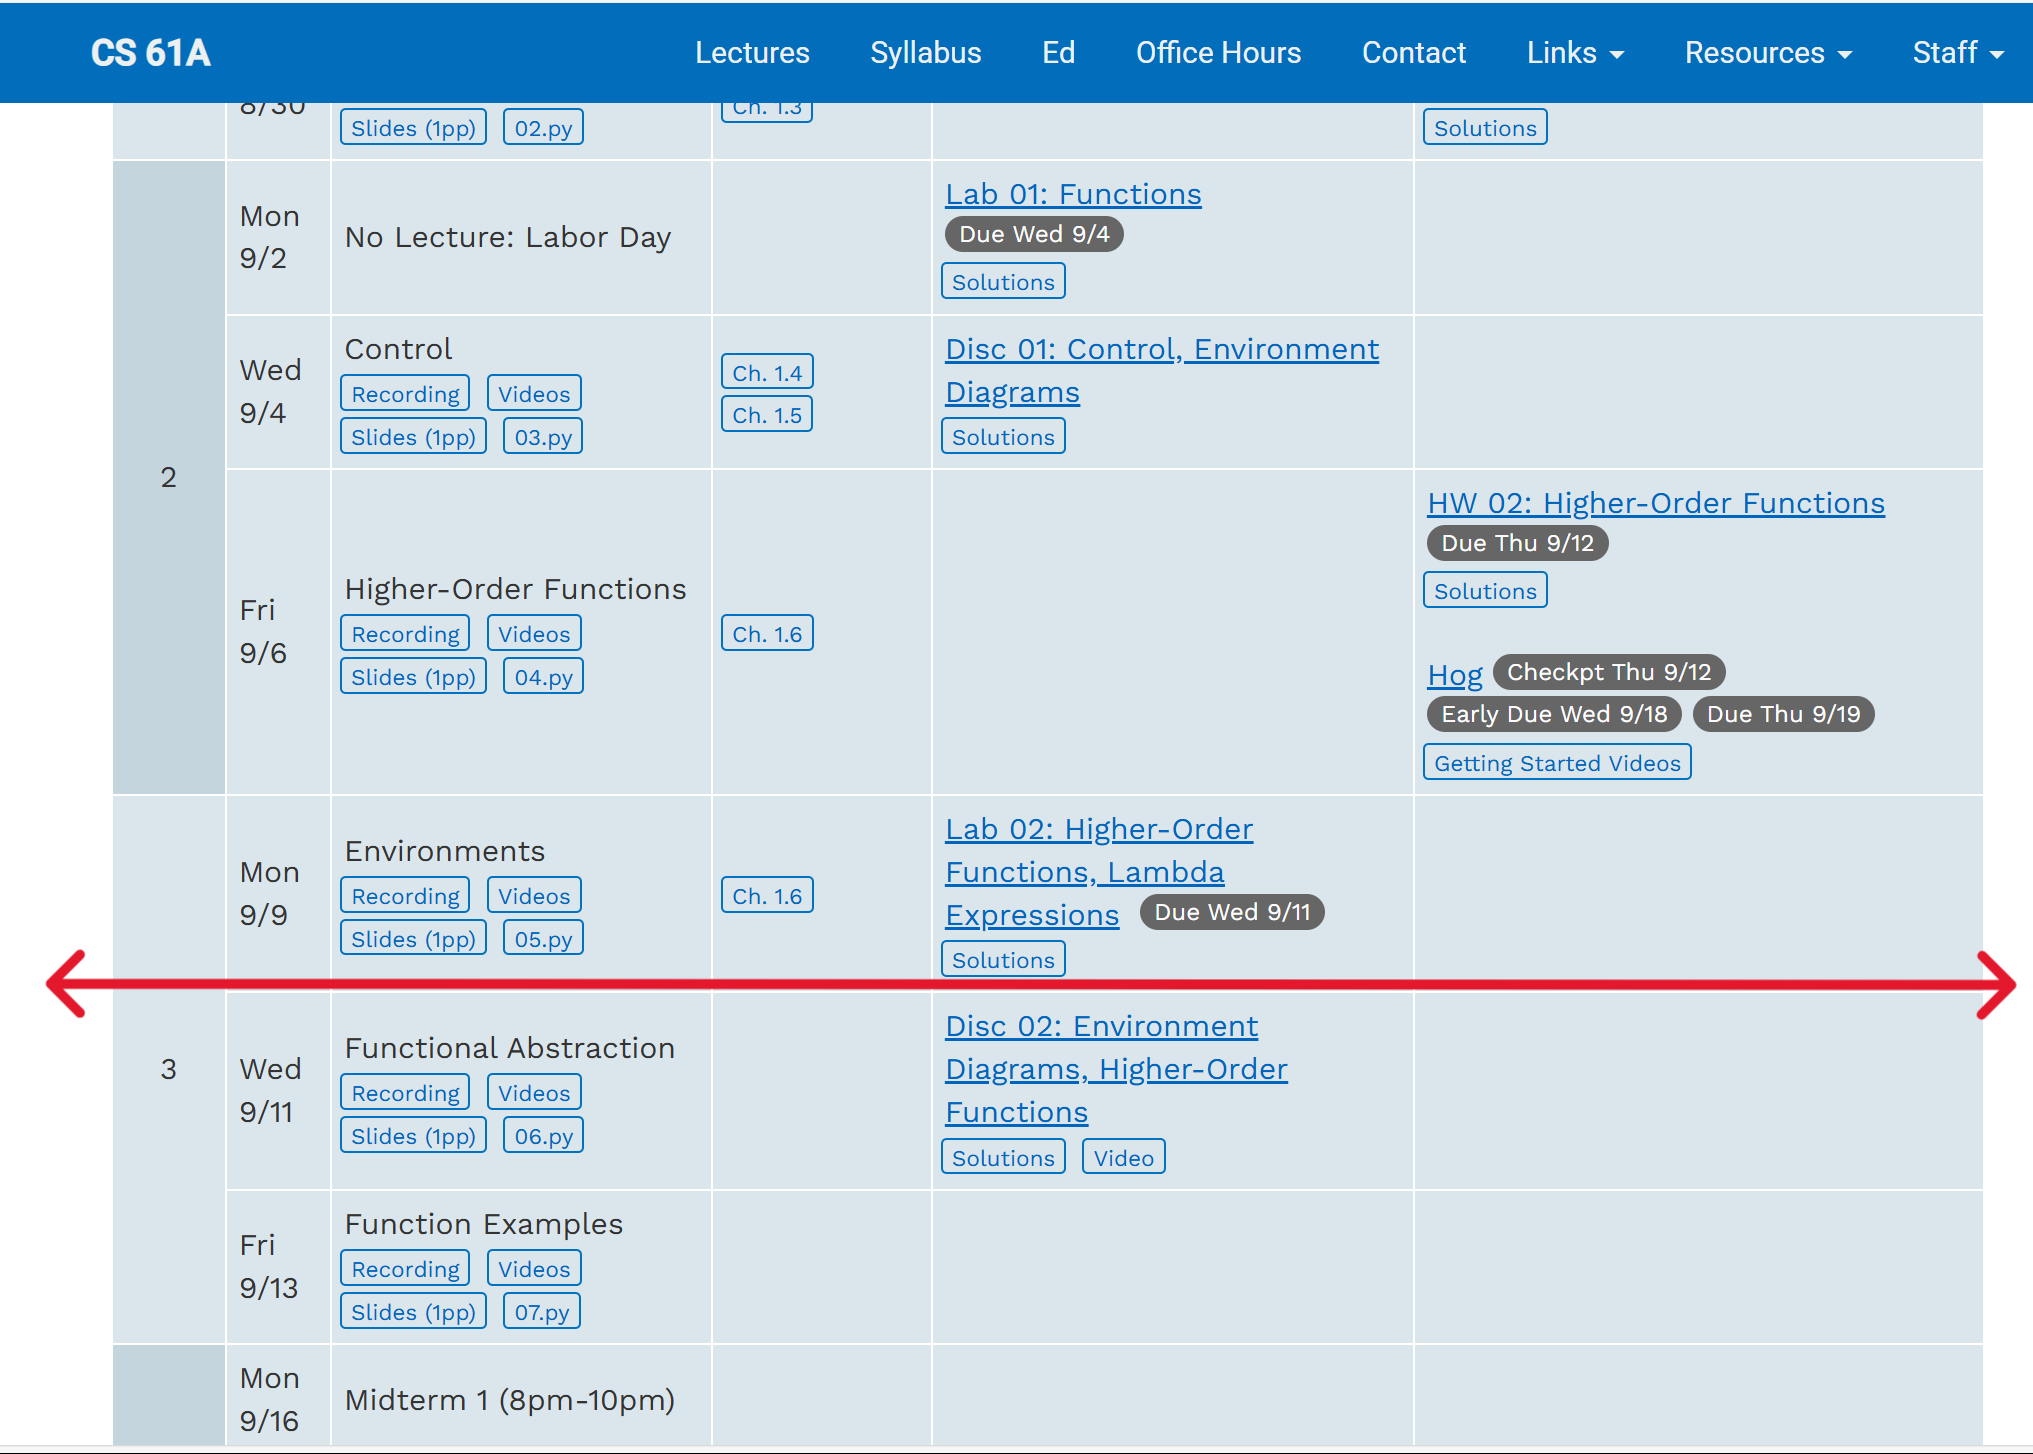Viewport: 2033px width, 1454px height.
Task: Expand the Resources dropdown in navbar
Action: (1767, 53)
